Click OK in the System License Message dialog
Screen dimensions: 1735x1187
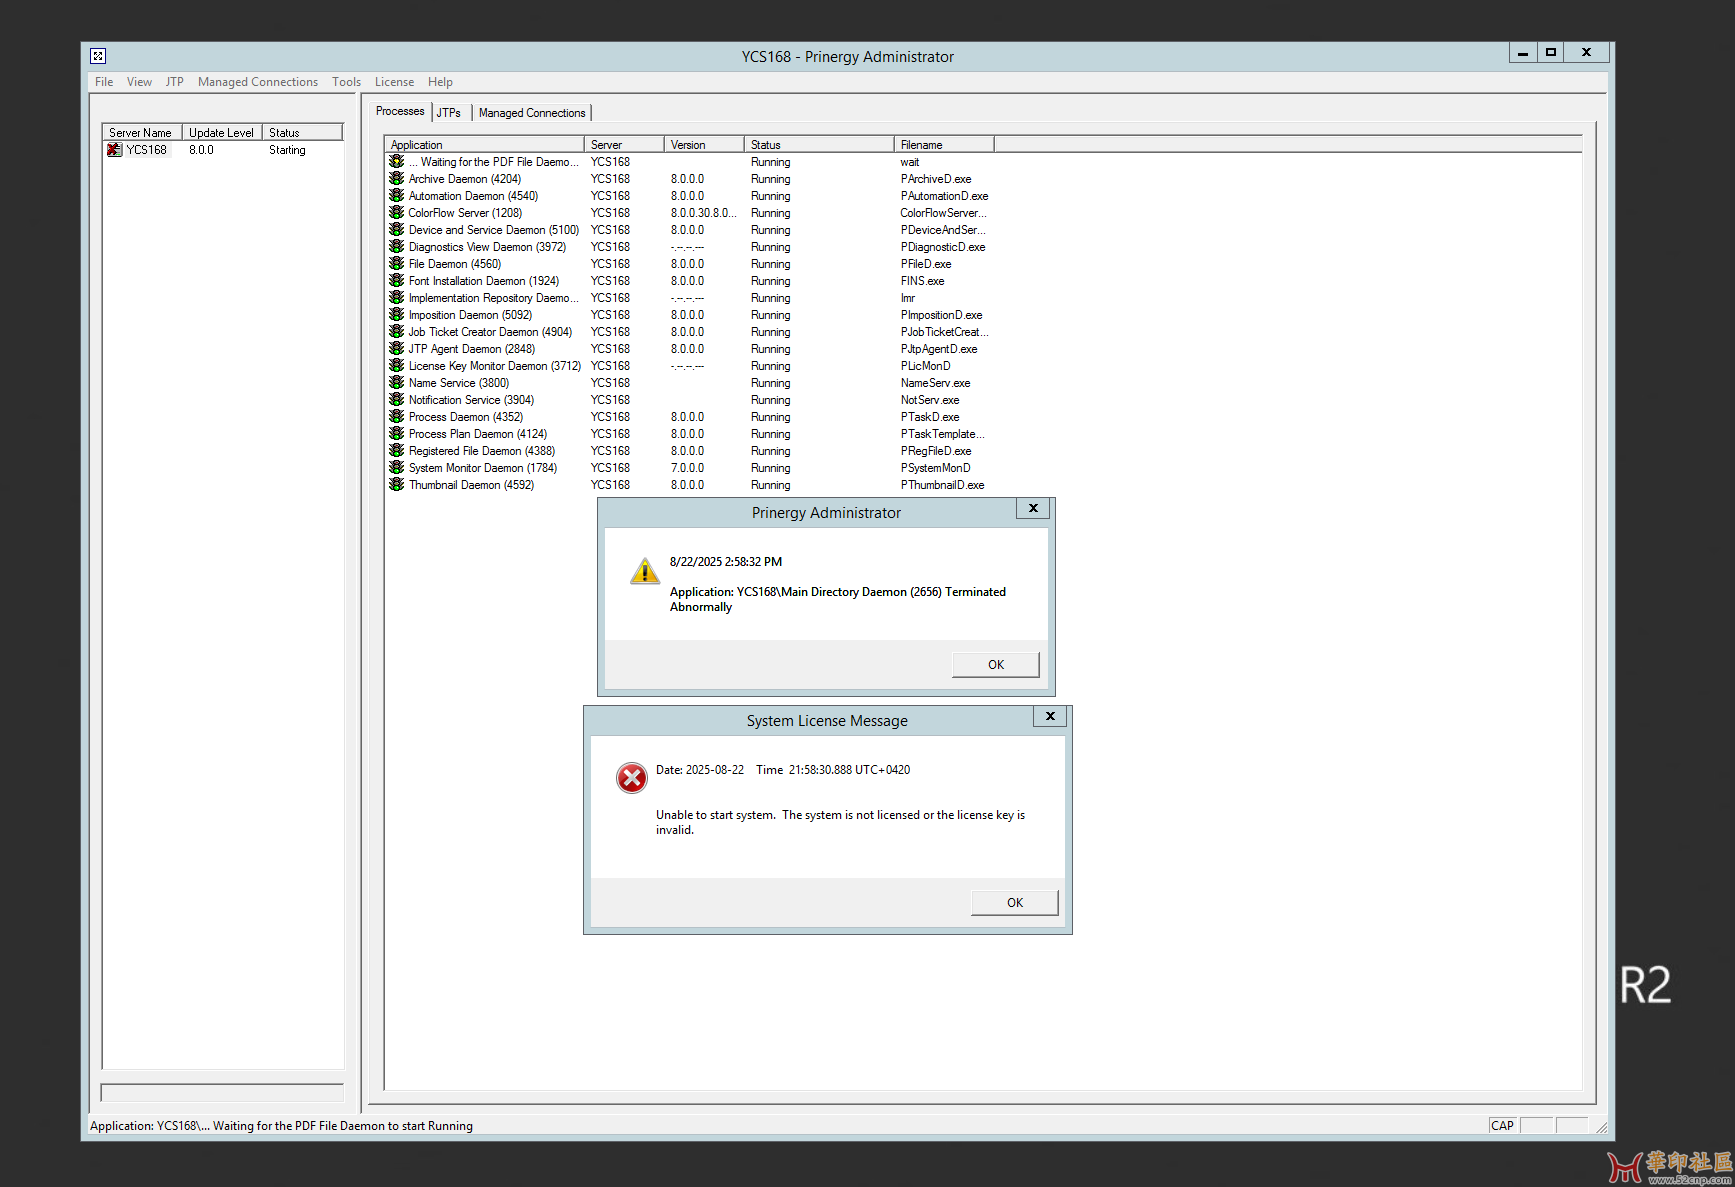pyautogui.click(x=1015, y=903)
